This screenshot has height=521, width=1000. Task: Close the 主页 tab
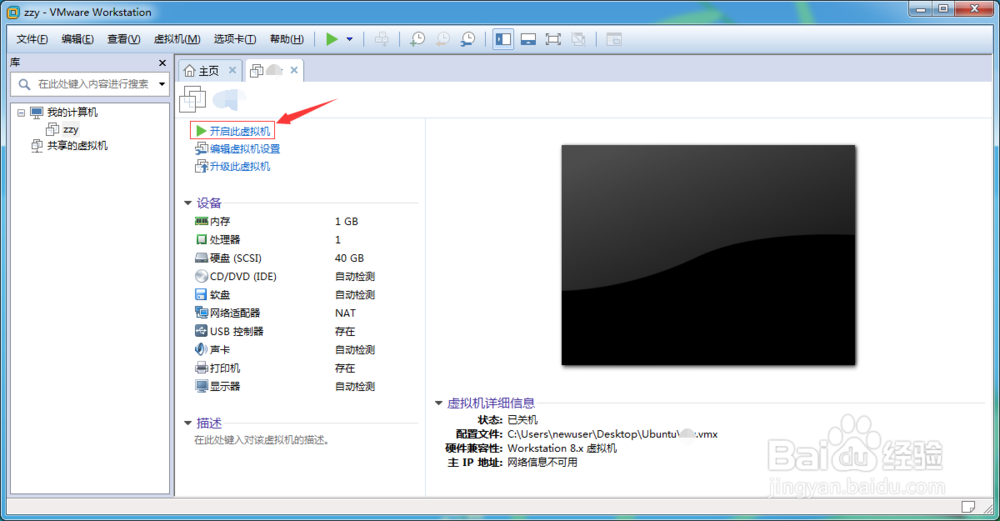tap(232, 70)
